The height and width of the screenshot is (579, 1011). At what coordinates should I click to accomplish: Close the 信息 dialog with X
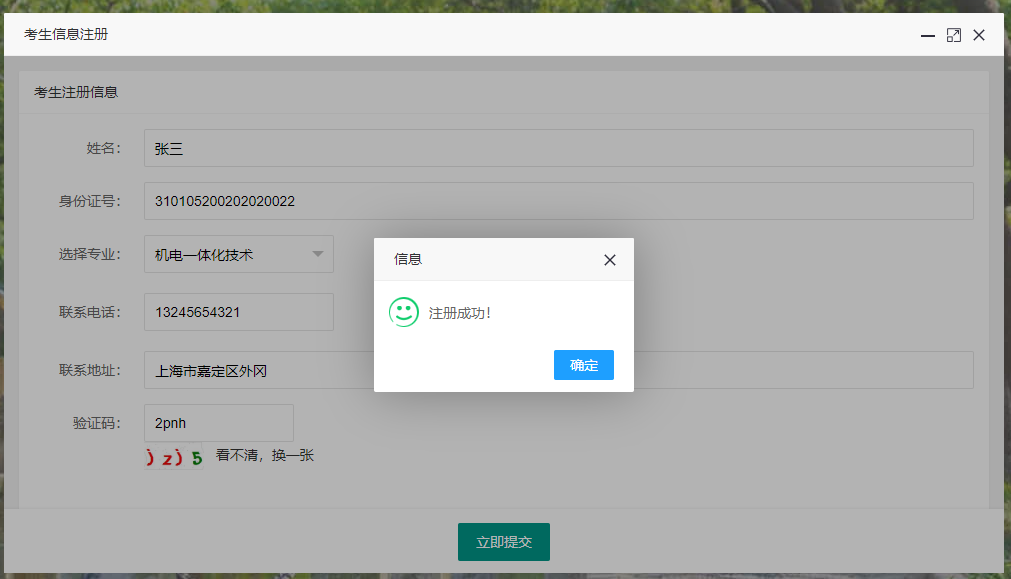click(x=610, y=260)
